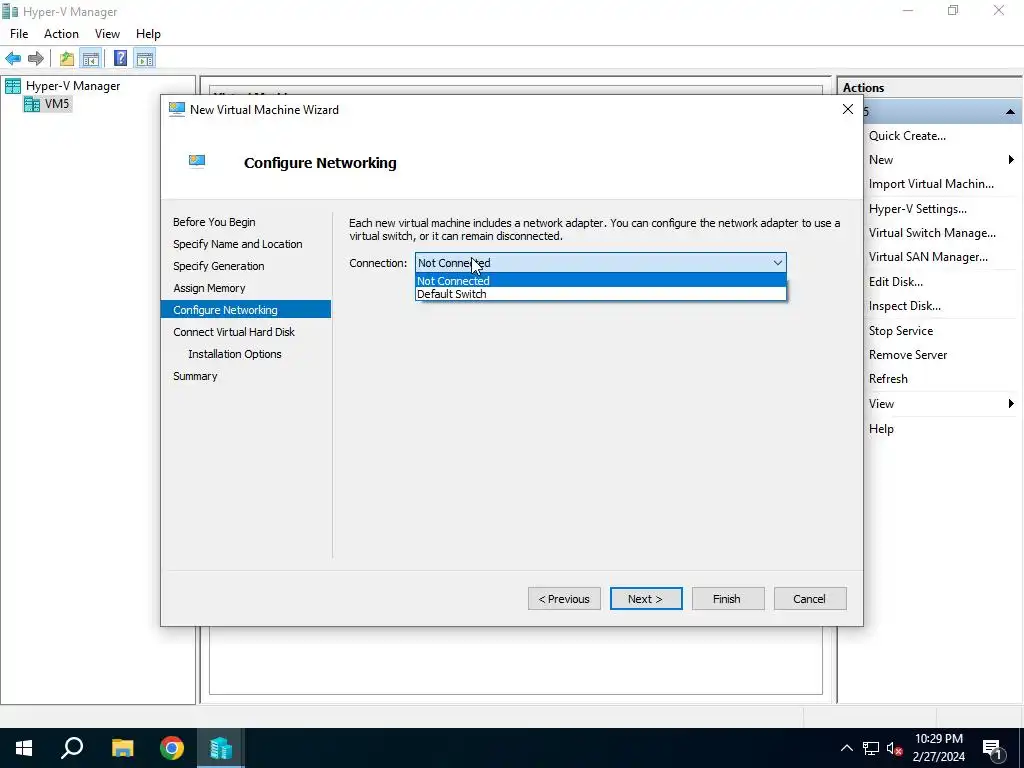Screen dimensions: 1024x768
Task: Open Hyper-V Settings action
Action: coord(918,209)
